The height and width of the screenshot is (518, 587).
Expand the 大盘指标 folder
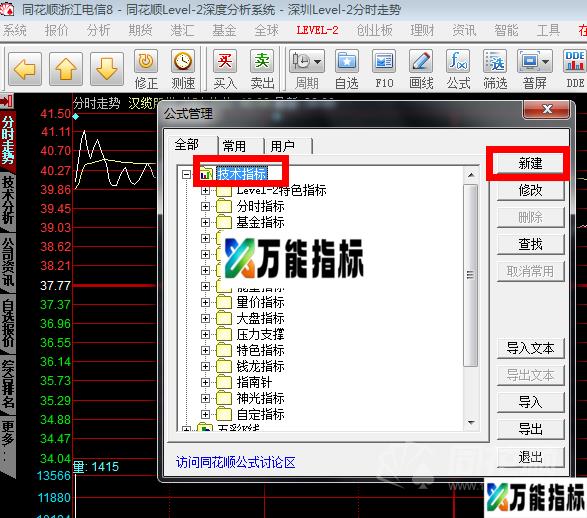pos(205,319)
